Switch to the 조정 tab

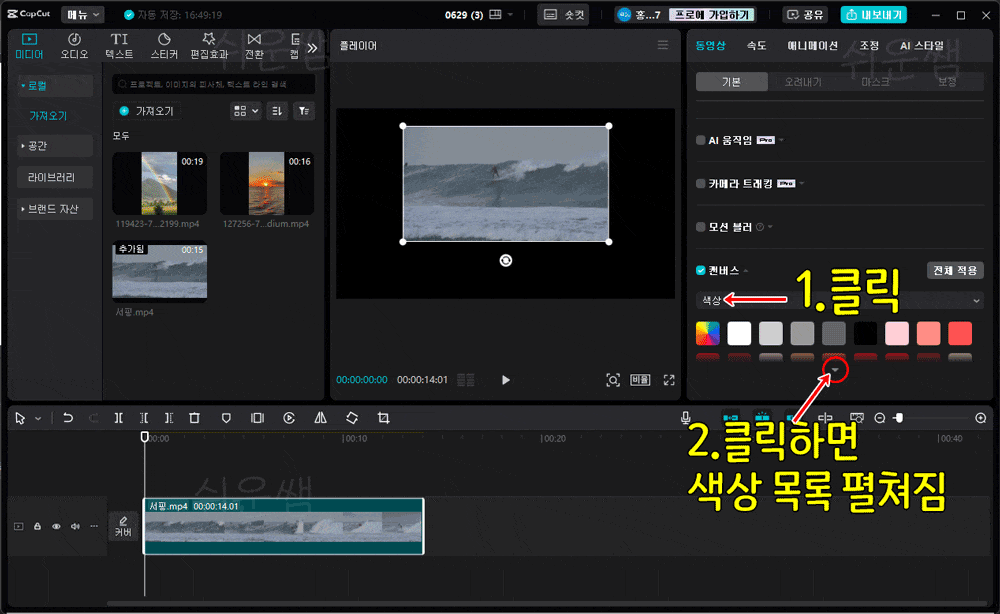coord(869,46)
